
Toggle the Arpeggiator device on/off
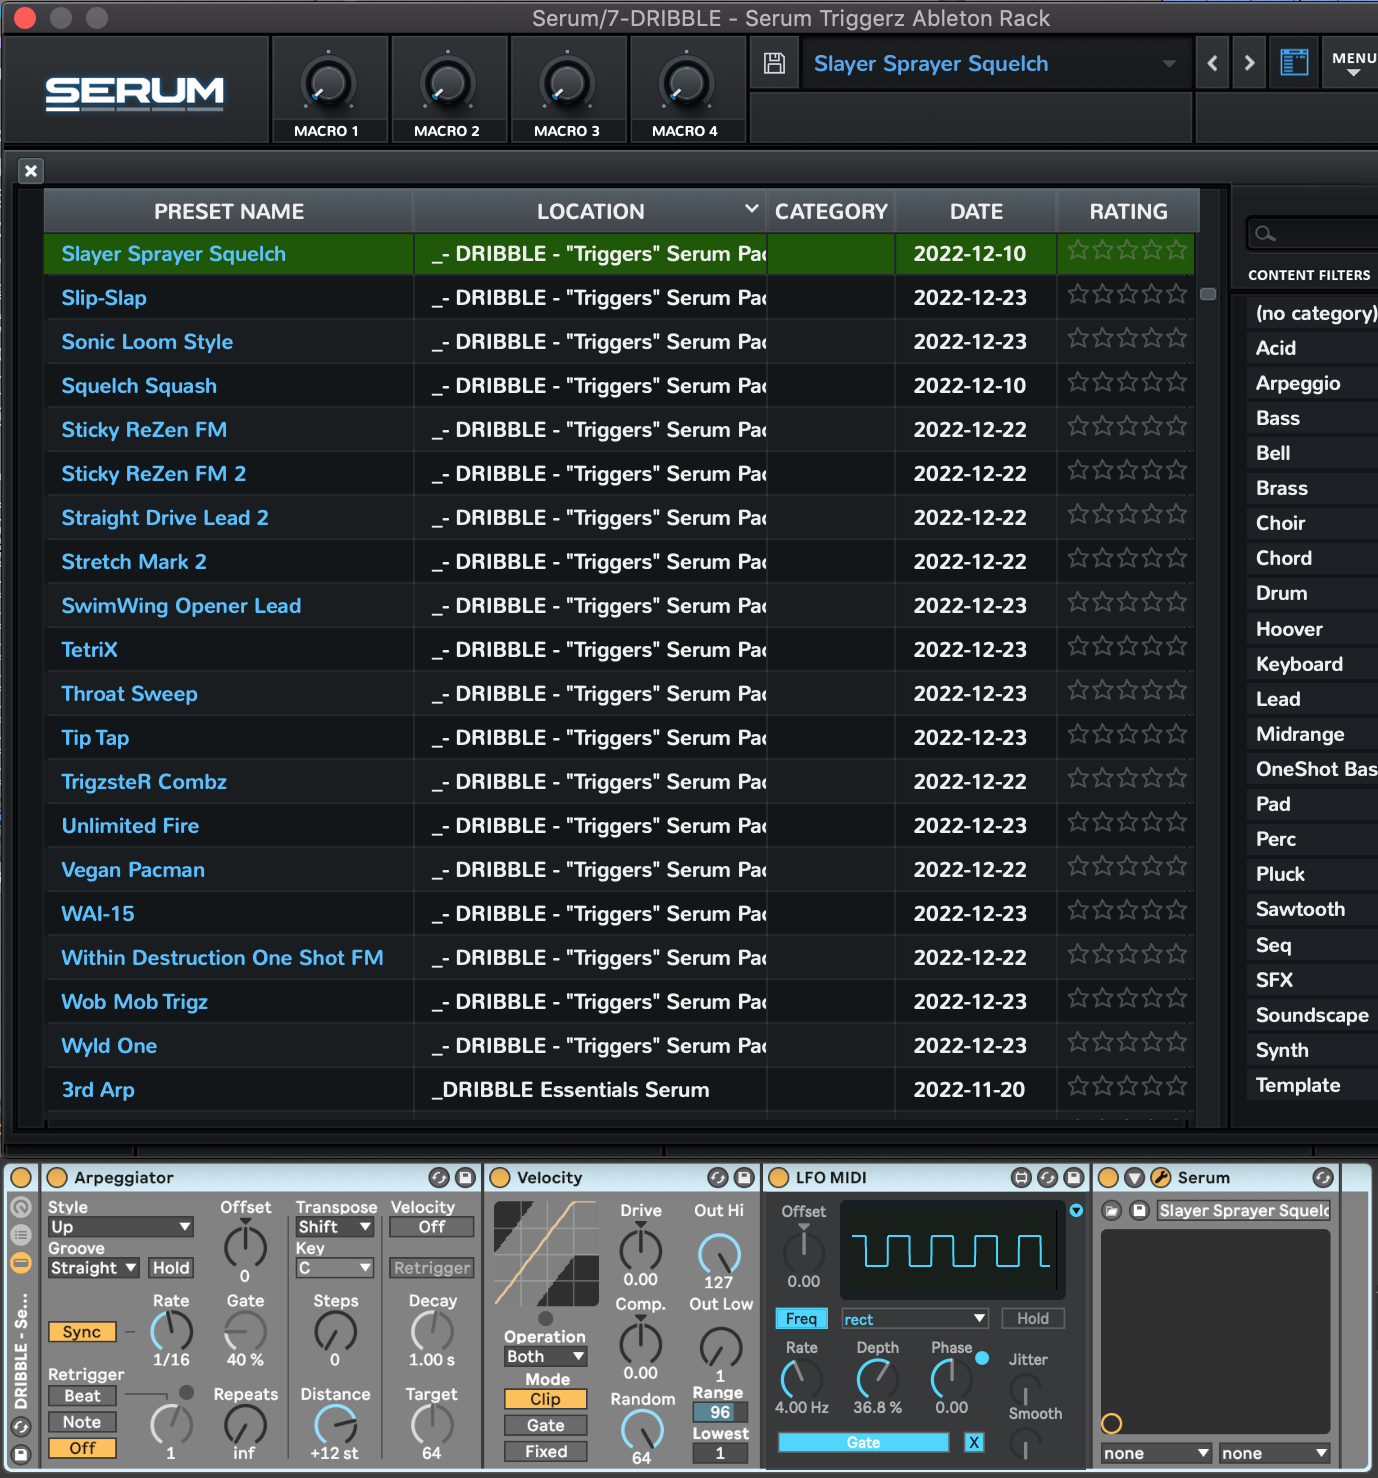click(57, 1177)
